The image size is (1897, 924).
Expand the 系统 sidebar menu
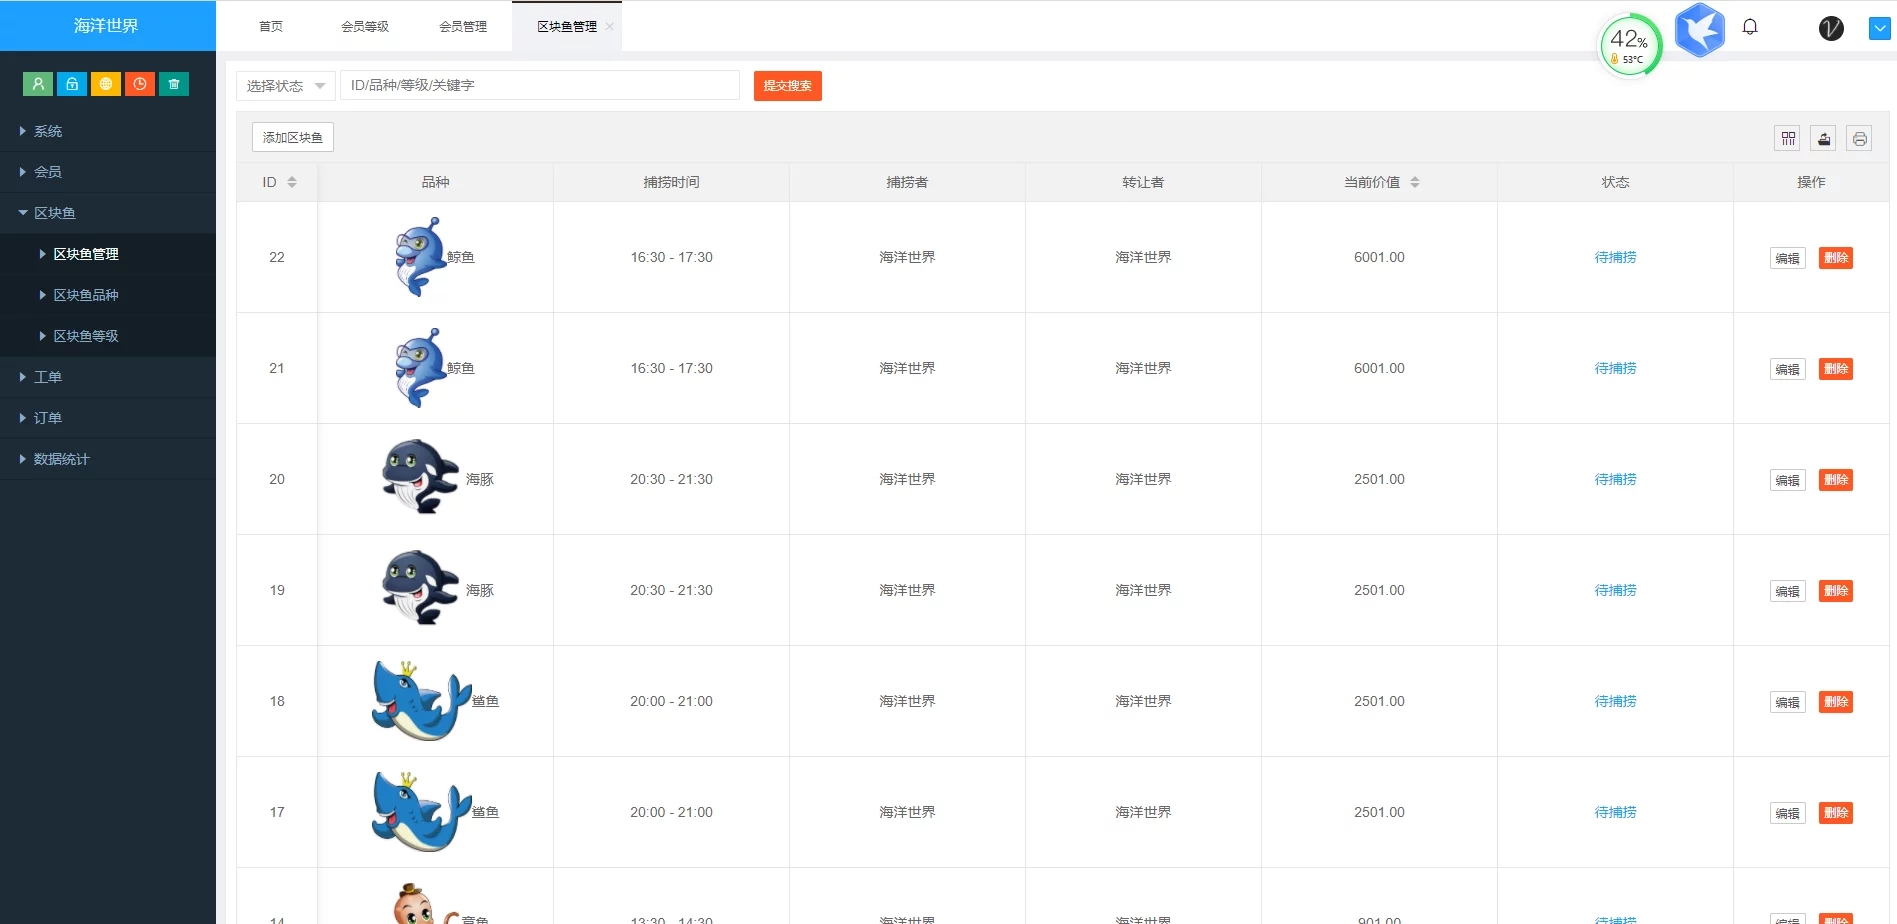(48, 131)
